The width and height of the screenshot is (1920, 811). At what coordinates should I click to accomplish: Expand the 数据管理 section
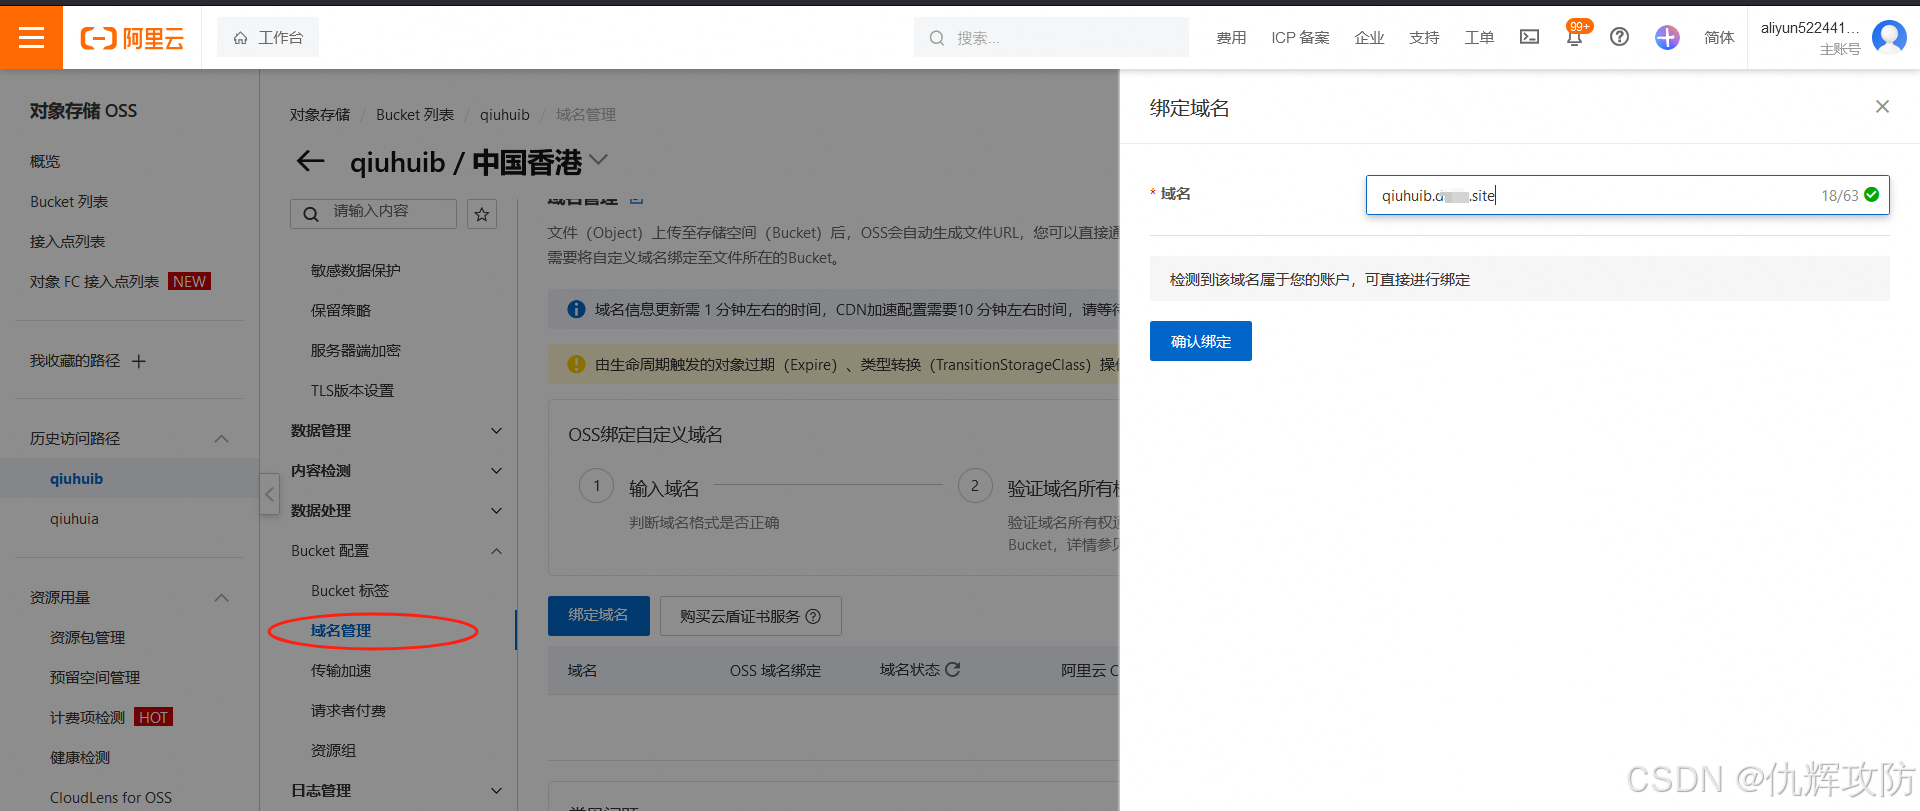[x=396, y=430]
